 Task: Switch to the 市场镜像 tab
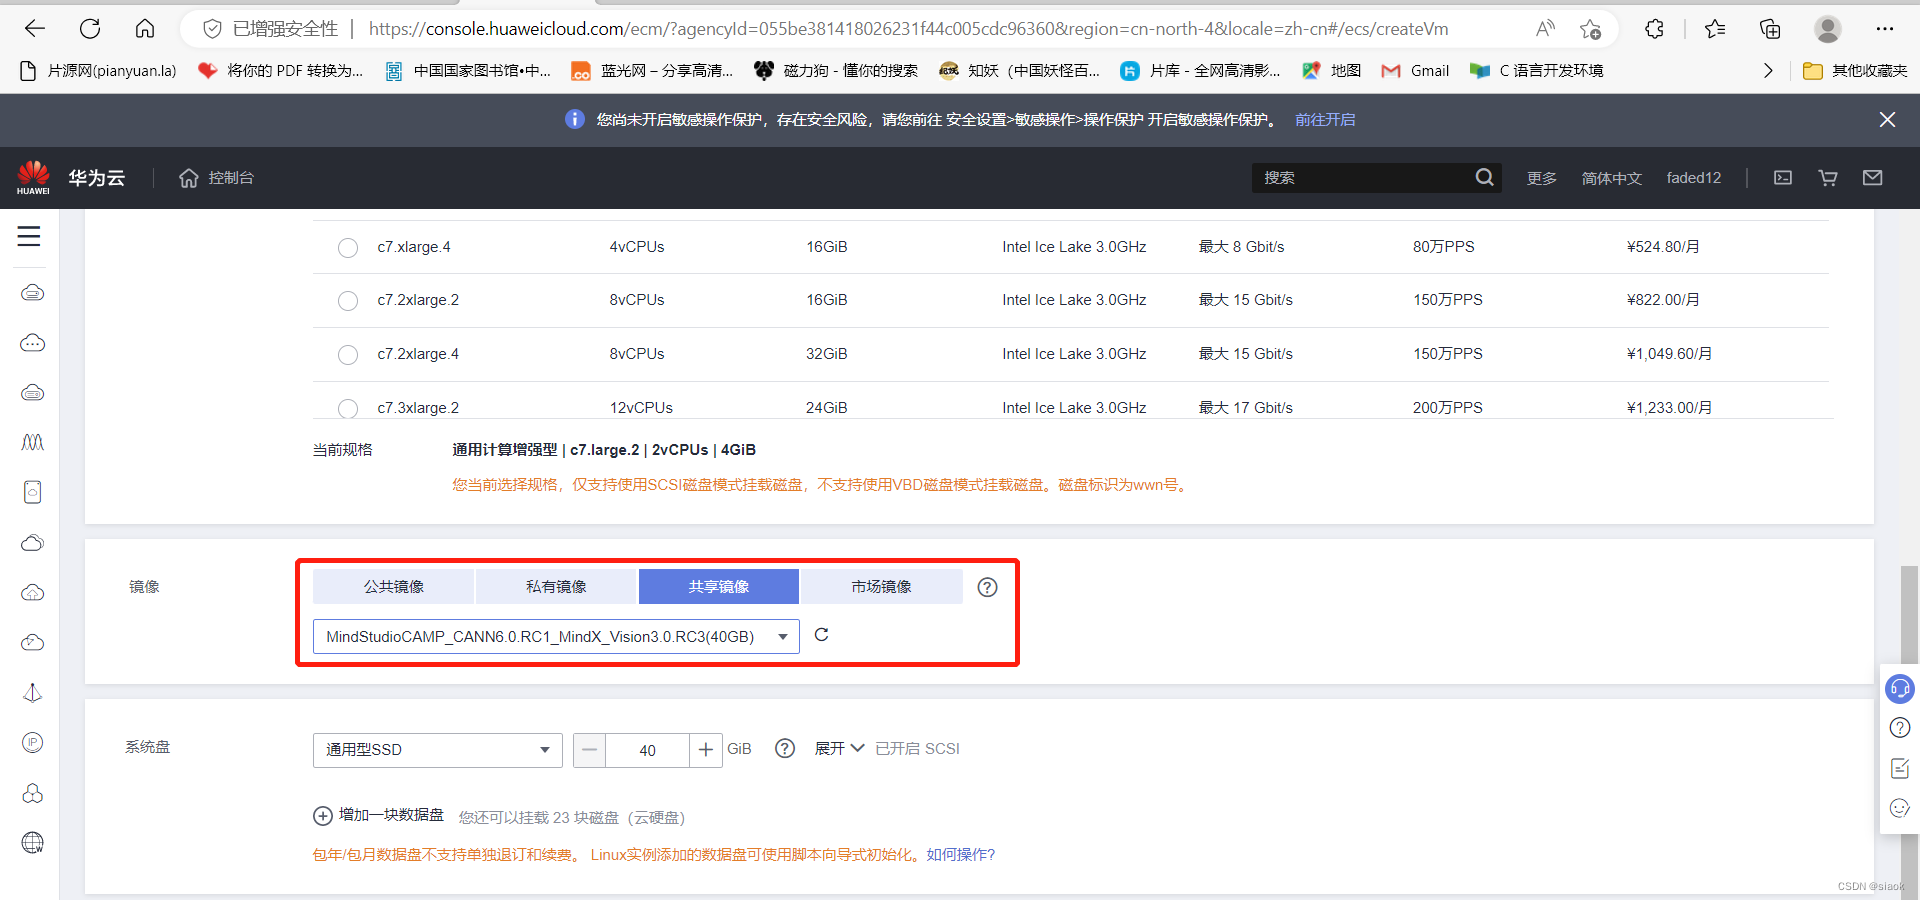[x=881, y=586]
